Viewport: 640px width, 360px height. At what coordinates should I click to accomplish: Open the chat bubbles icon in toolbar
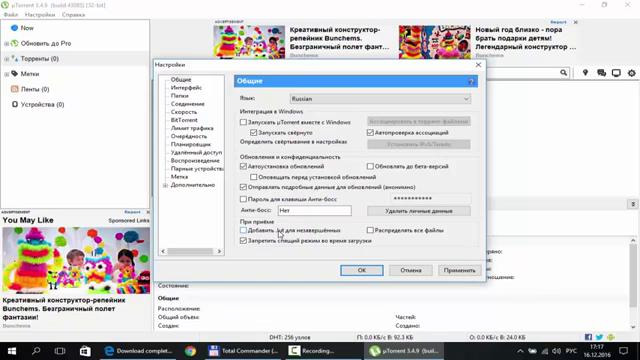601,73
